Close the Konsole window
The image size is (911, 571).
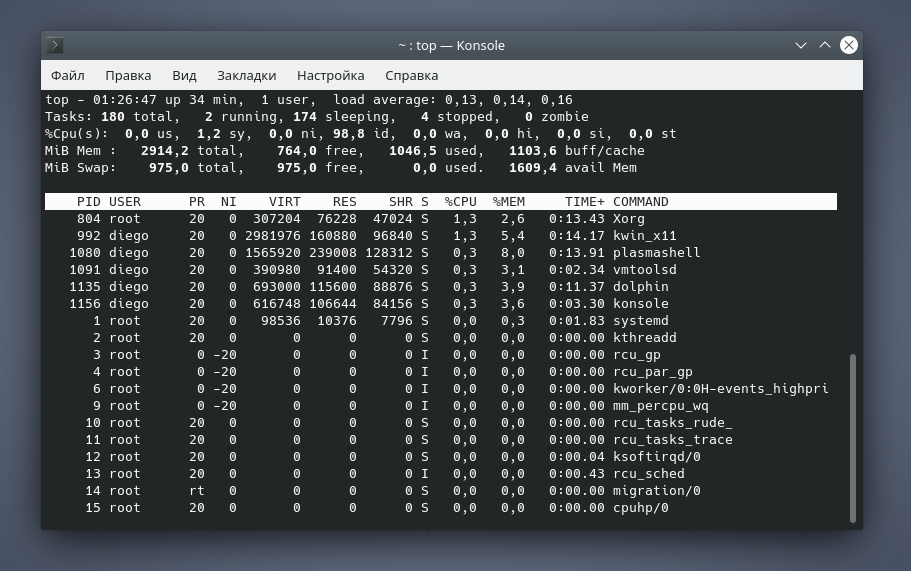[849, 45]
